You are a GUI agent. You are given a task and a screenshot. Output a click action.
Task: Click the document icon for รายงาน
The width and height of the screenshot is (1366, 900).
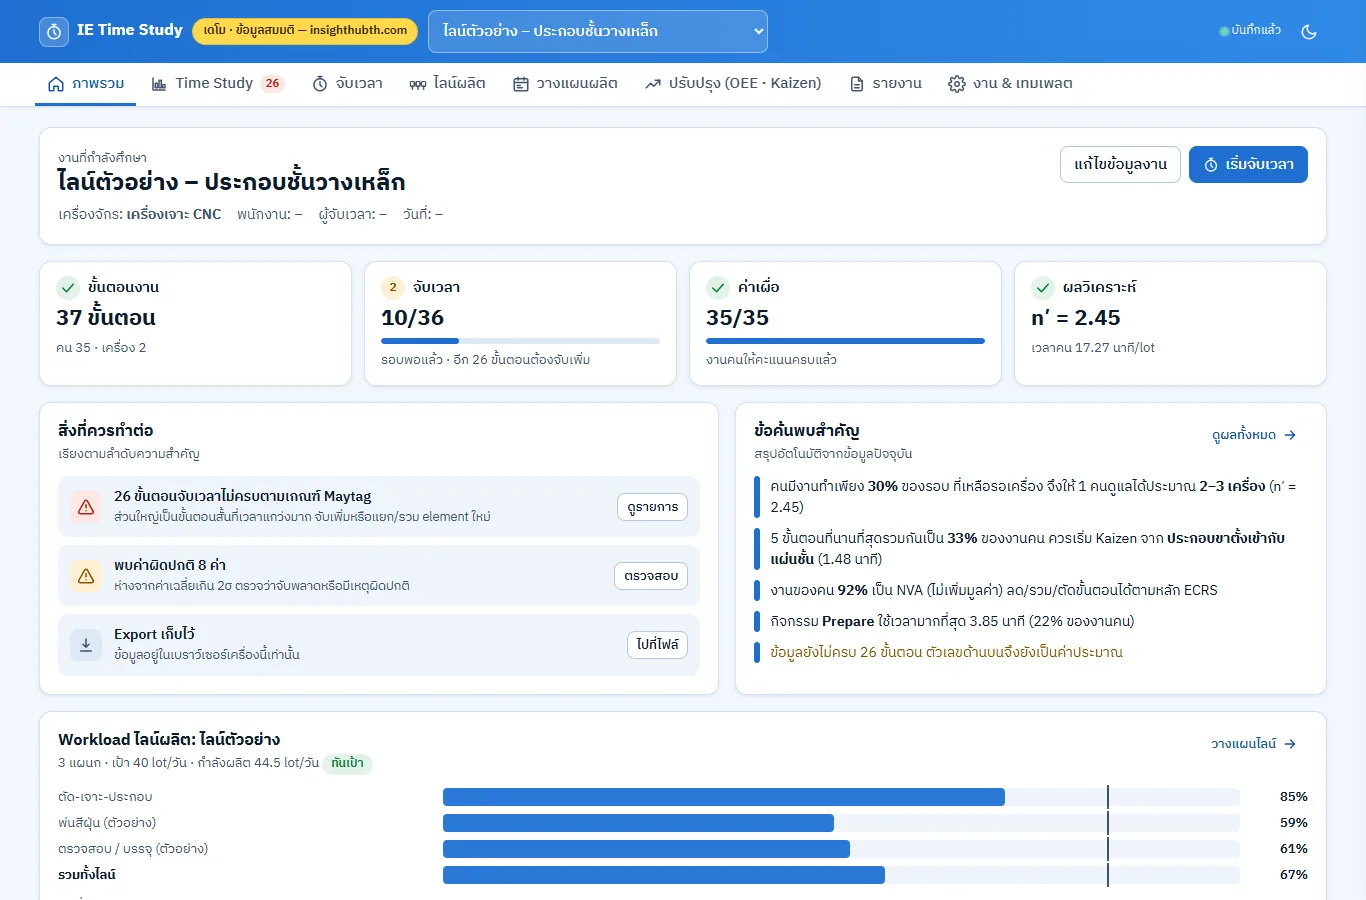(x=857, y=84)
